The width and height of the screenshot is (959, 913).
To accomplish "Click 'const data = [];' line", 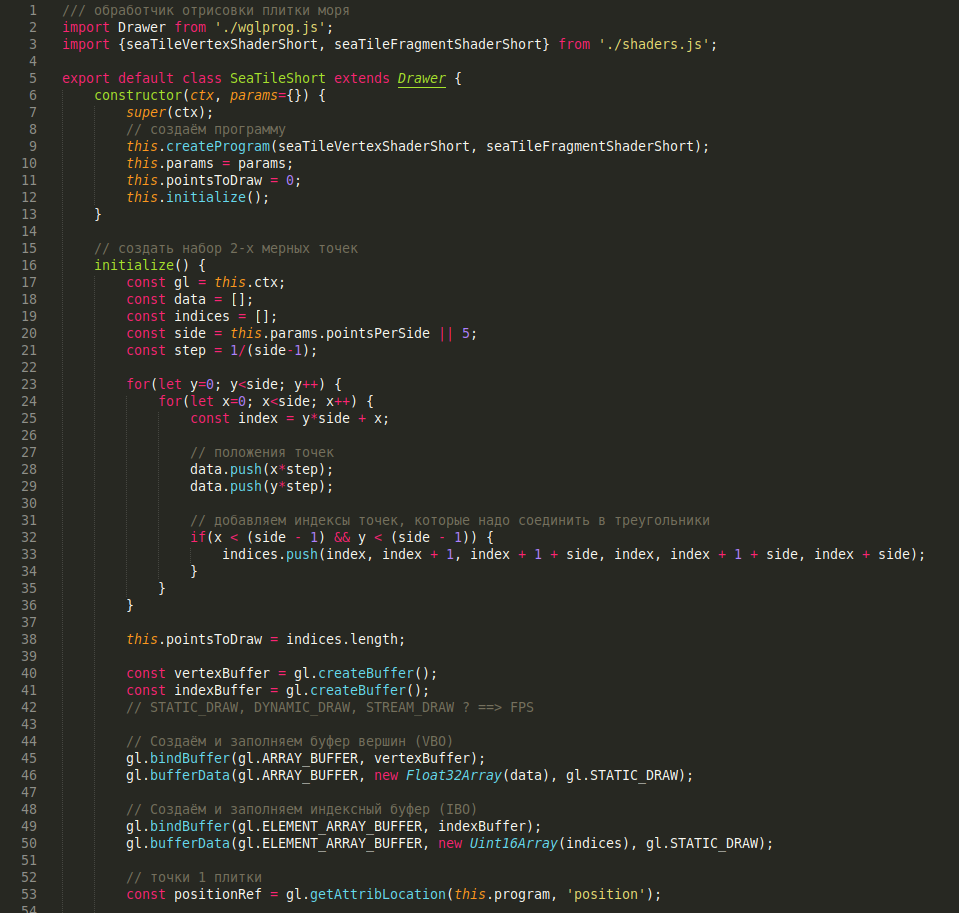I will point(190,300).
